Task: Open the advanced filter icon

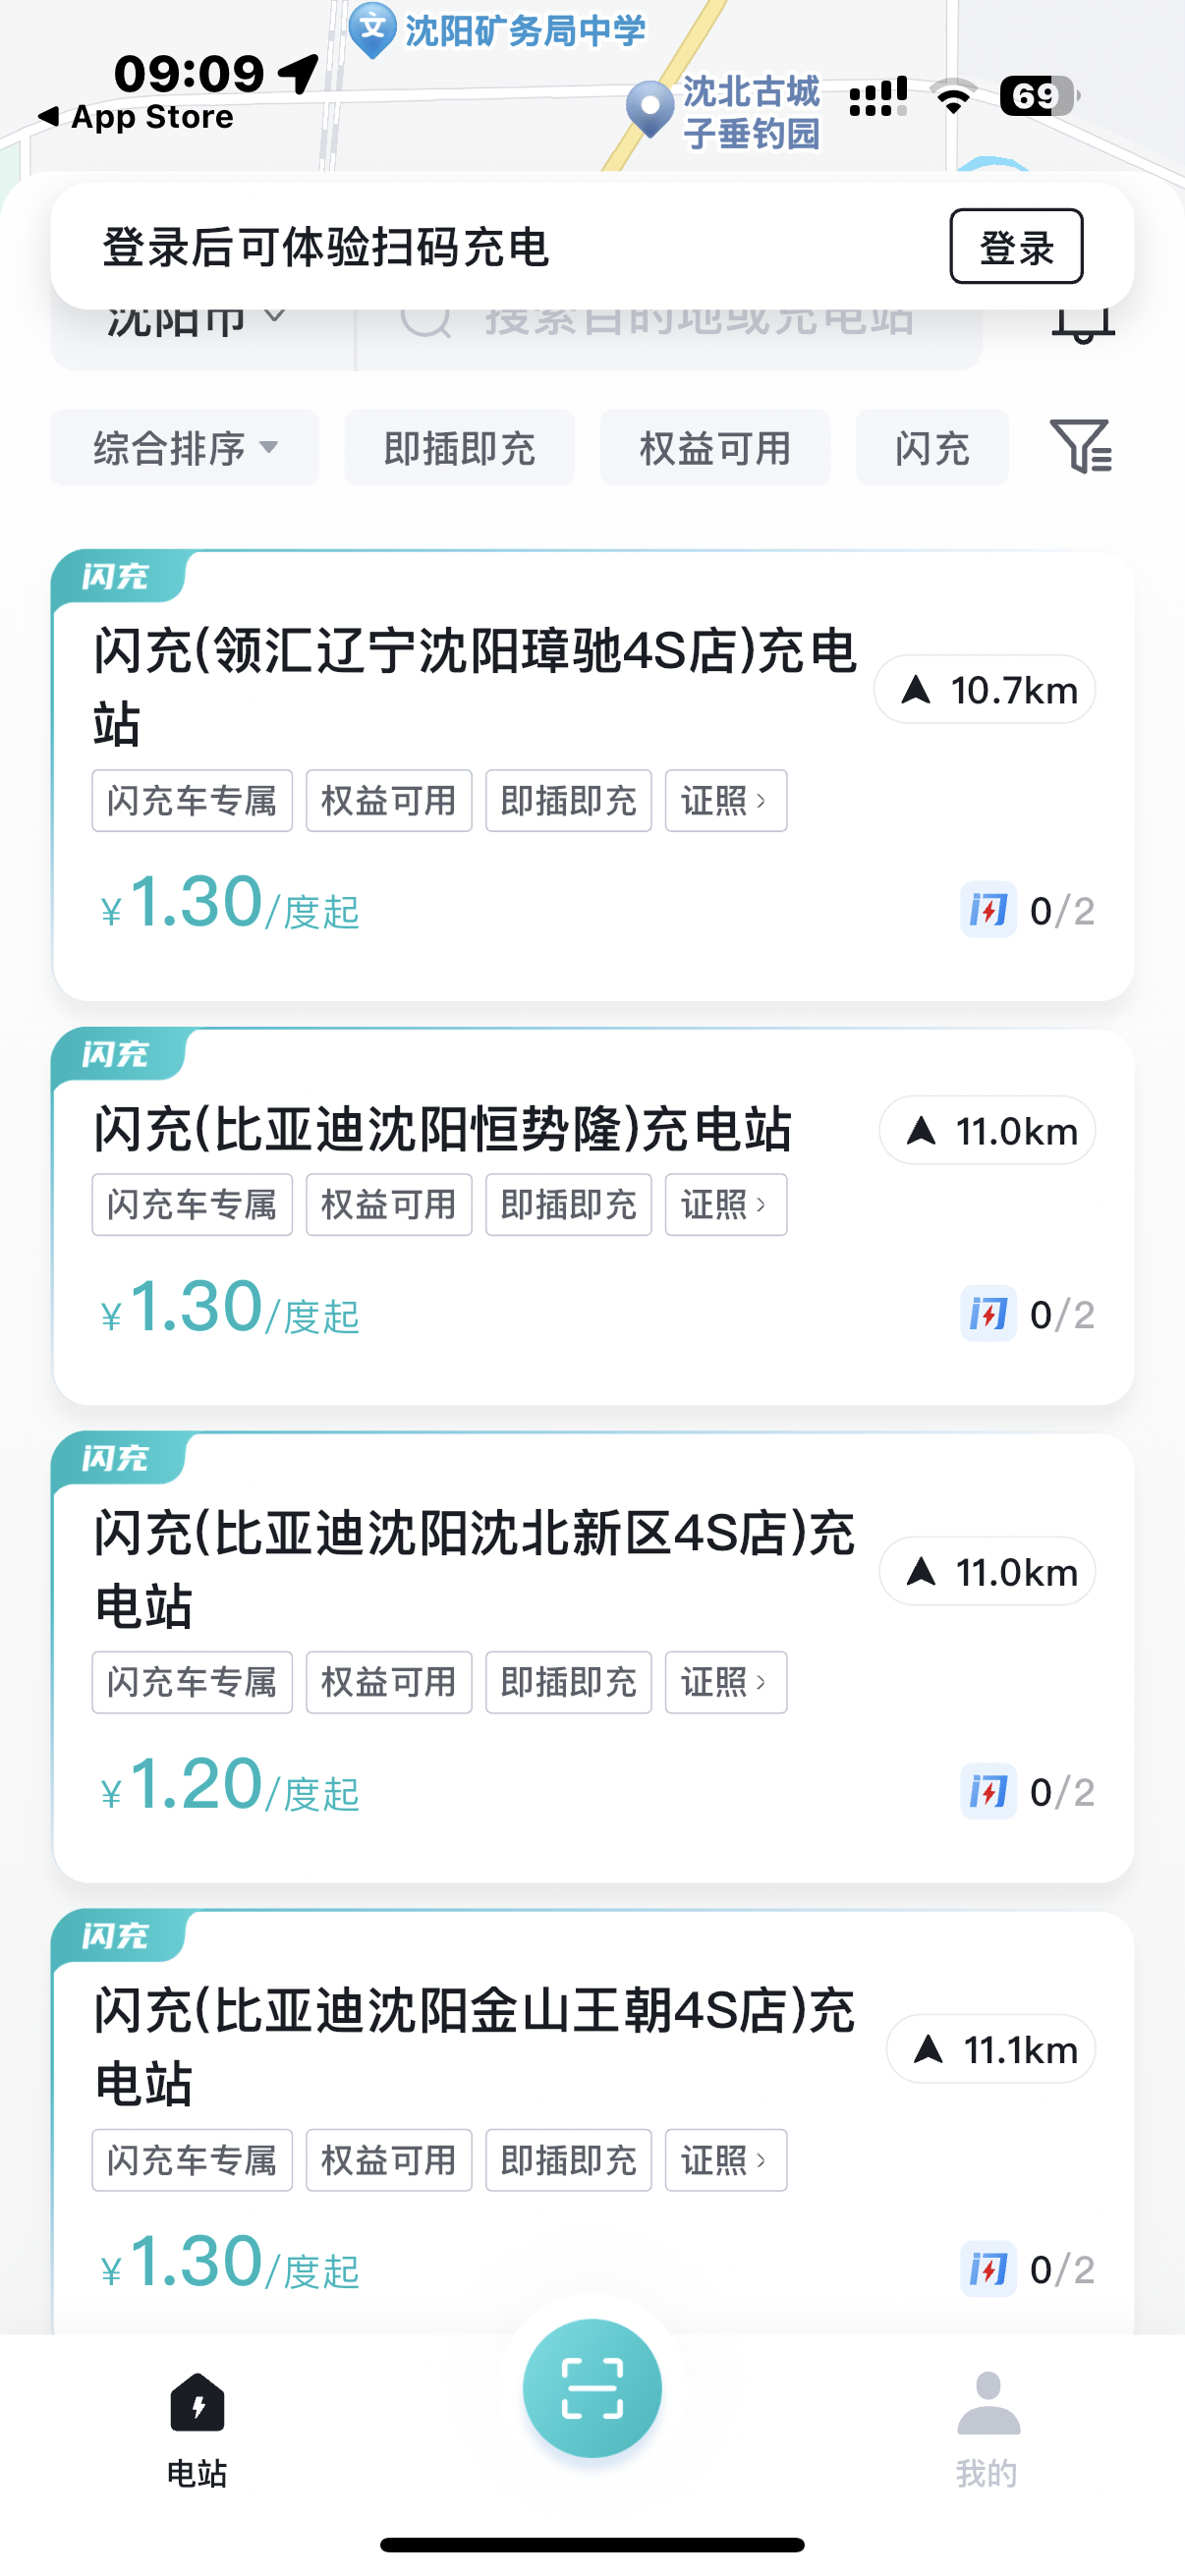Action: [1080, 446]
